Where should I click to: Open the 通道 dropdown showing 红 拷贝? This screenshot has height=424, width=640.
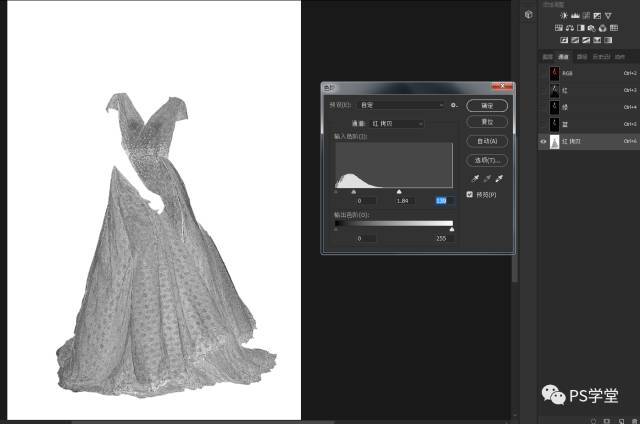396,123
